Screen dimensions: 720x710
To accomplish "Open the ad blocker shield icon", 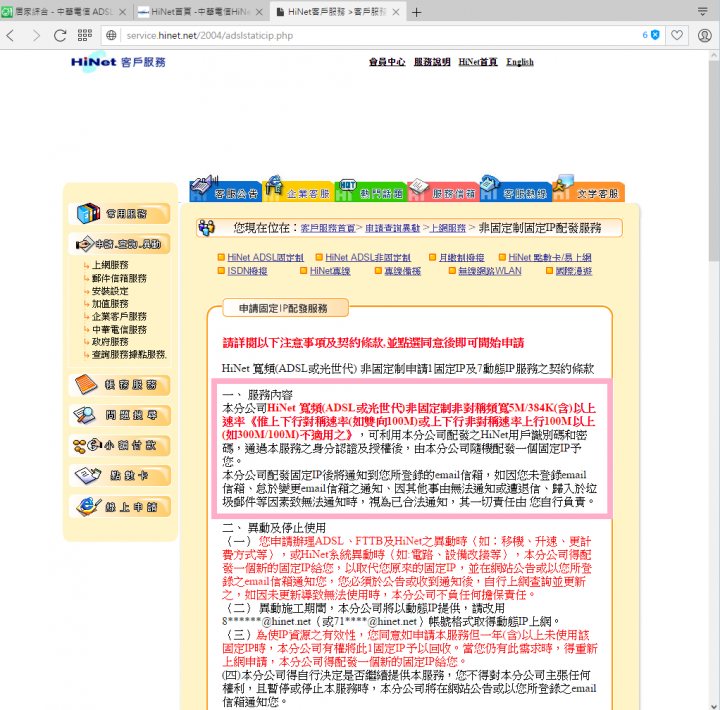I will tap(655, 35).
